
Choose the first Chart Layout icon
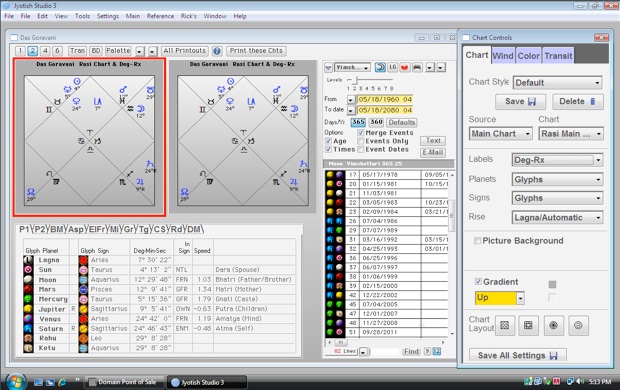tap(504, 326)
